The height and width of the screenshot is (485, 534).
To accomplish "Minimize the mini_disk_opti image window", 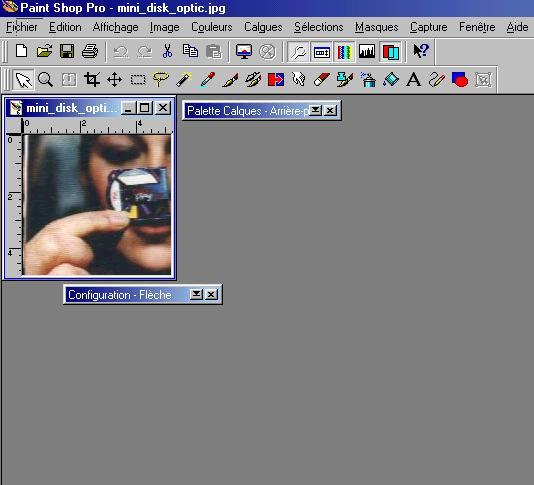I will coord(129,108).
